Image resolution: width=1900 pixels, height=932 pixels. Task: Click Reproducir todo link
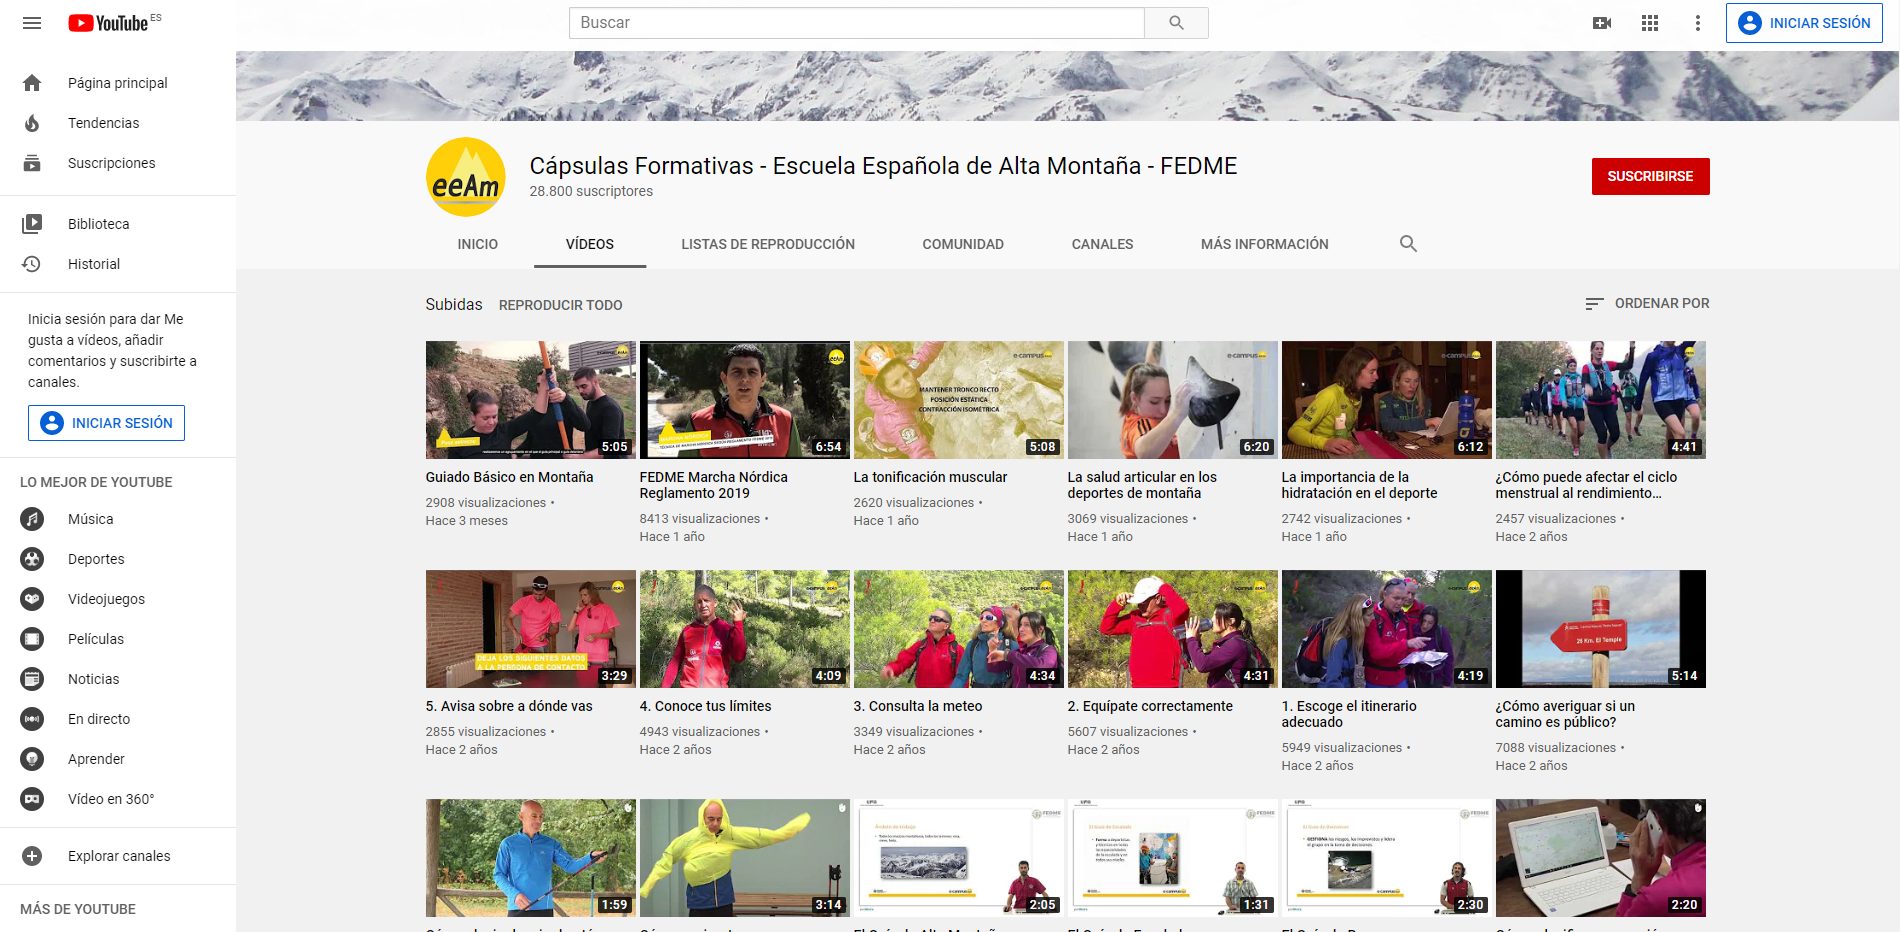coord(560,305)
